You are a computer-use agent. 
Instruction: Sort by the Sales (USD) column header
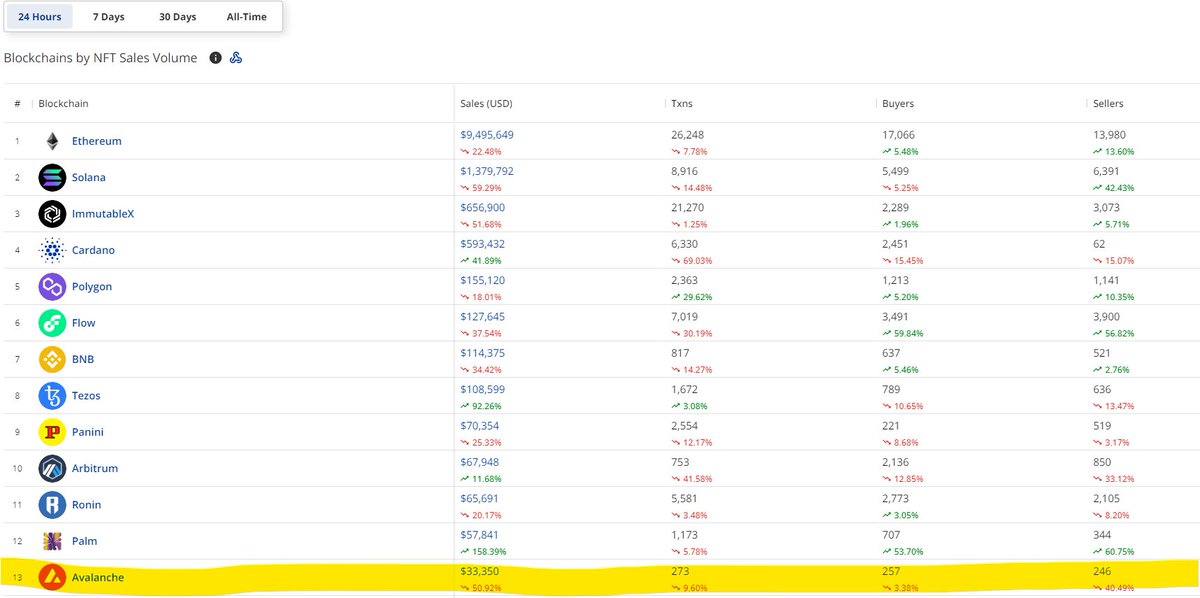point(486,103)
